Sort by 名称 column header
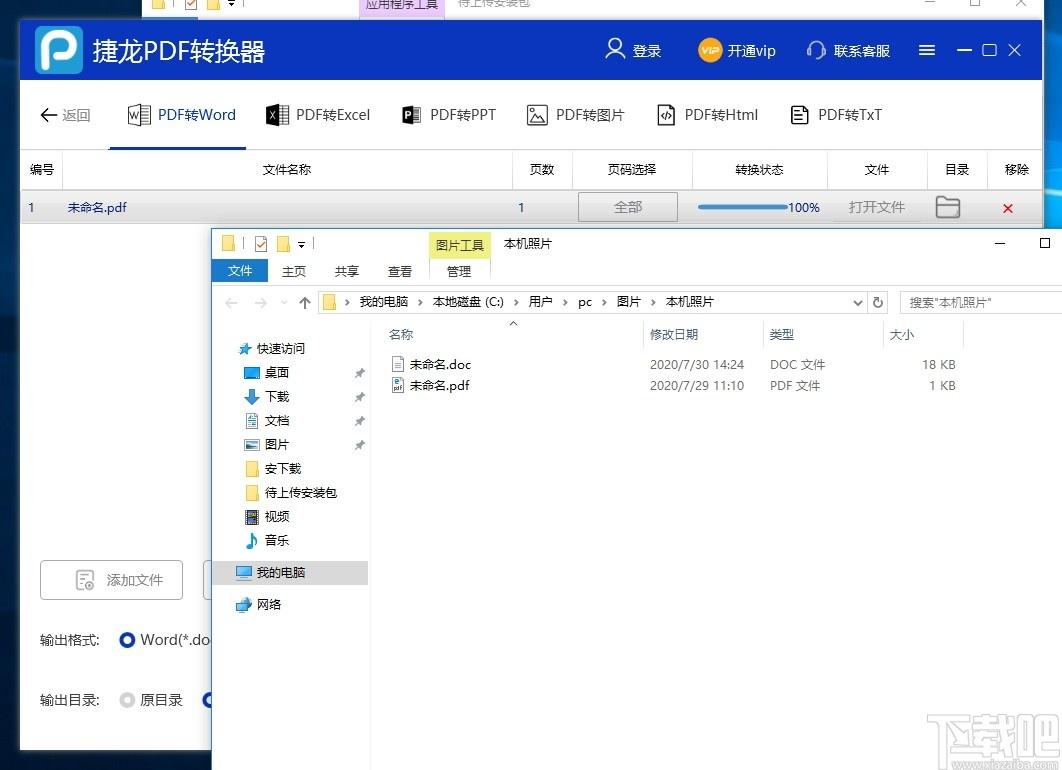This screenshot has height=770, width=1062. (x=401, y=335)
